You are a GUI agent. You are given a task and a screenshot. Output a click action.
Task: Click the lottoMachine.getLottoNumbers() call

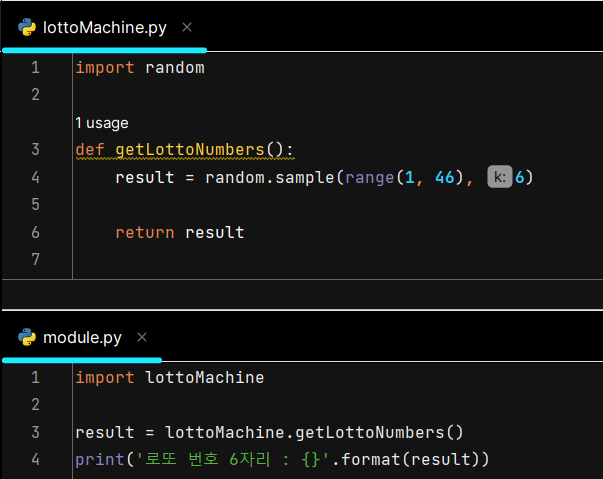click(x=314, y=432)
